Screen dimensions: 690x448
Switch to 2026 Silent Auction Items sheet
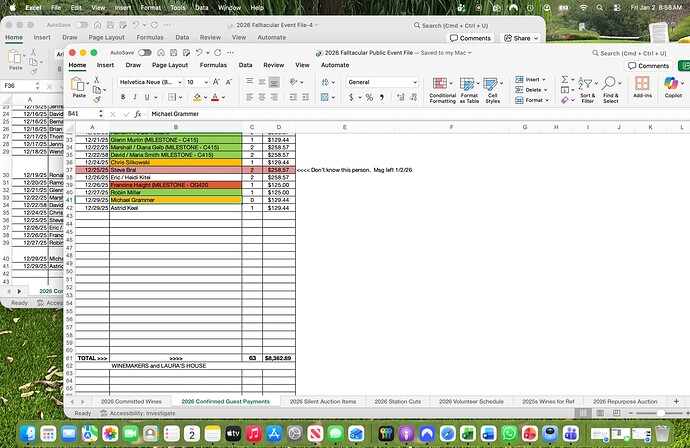(323, 401)
